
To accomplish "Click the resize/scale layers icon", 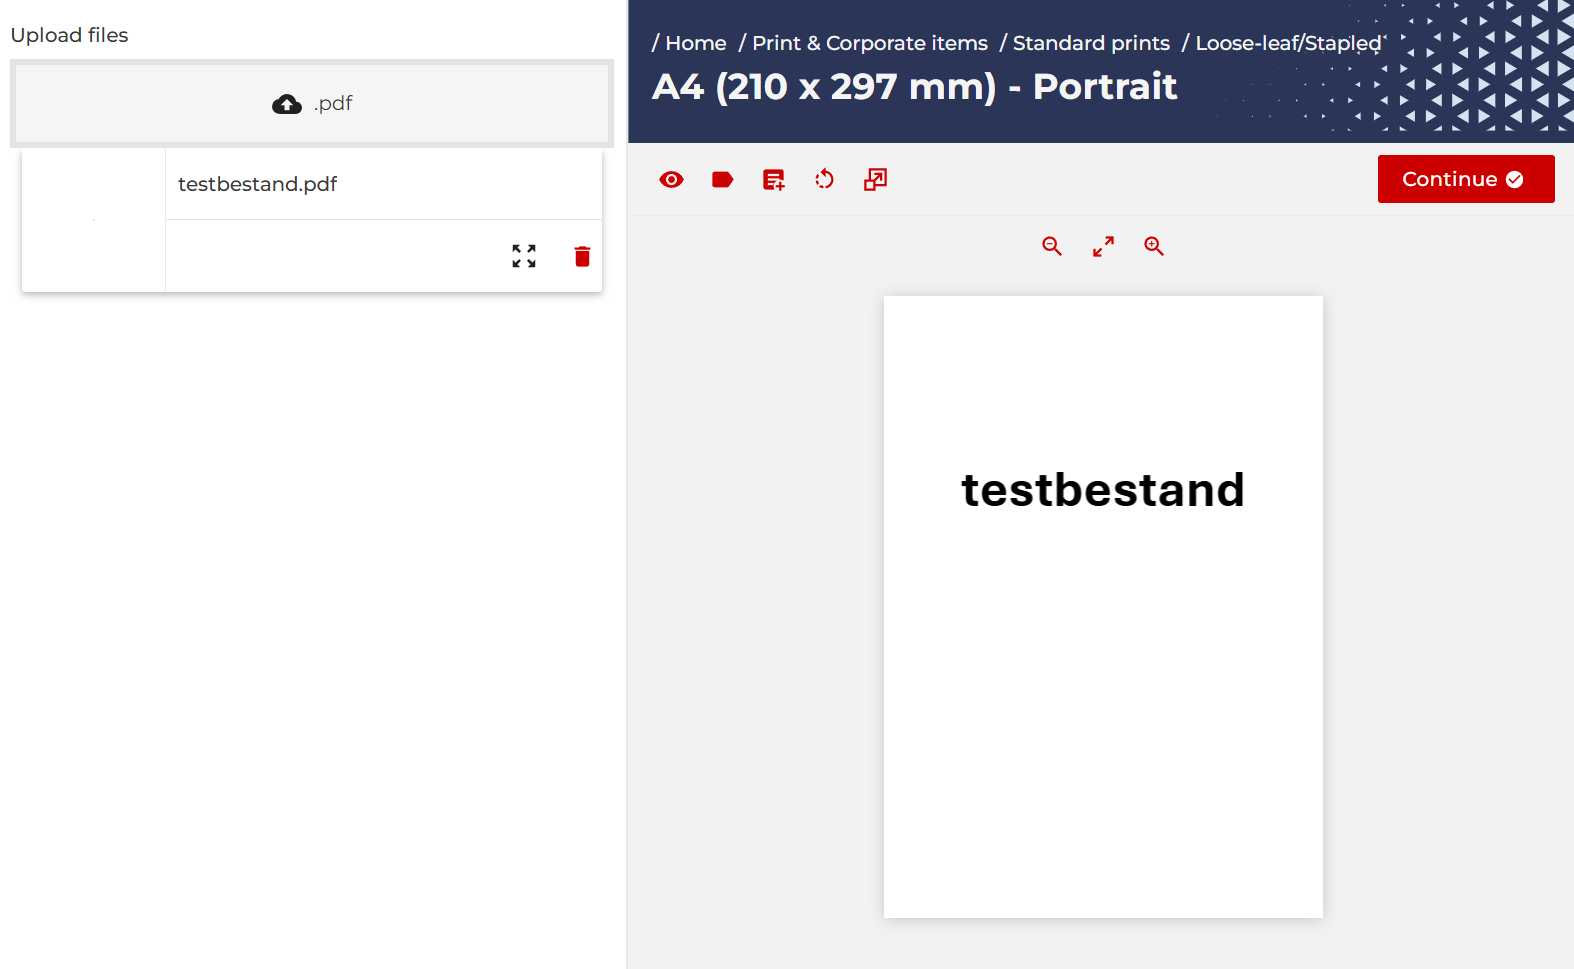I will (x=875, y=179).
